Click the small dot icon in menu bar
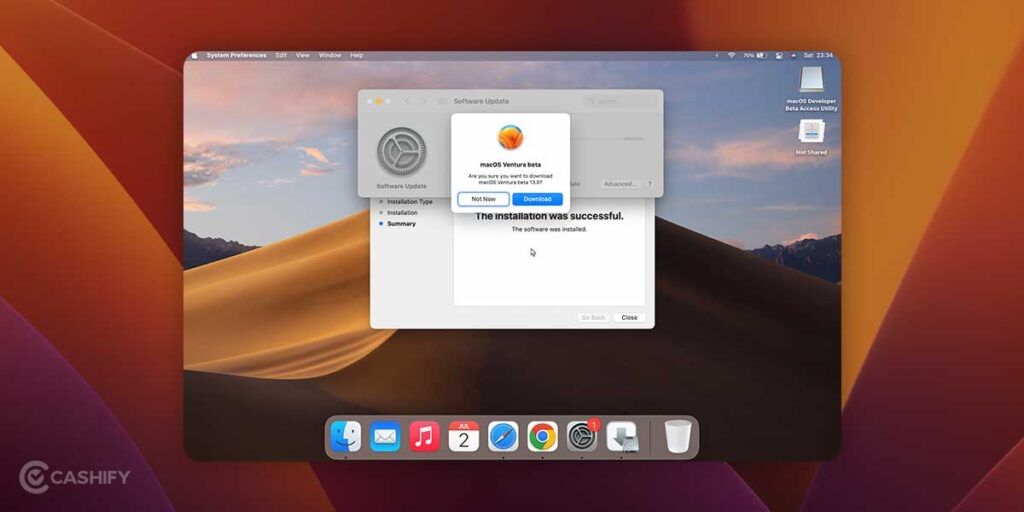 click(793, 56)
